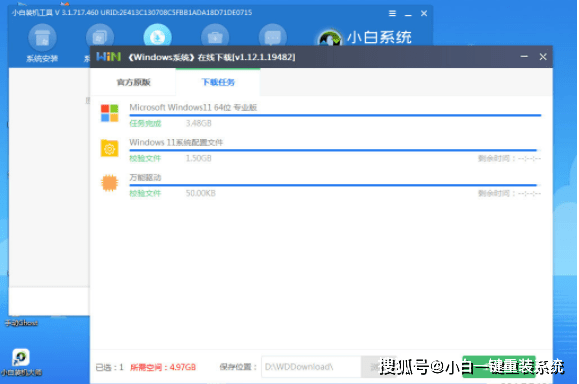Click the WIN logo in the download window title bar
The image size is (579, 384).
pos(108,56)
